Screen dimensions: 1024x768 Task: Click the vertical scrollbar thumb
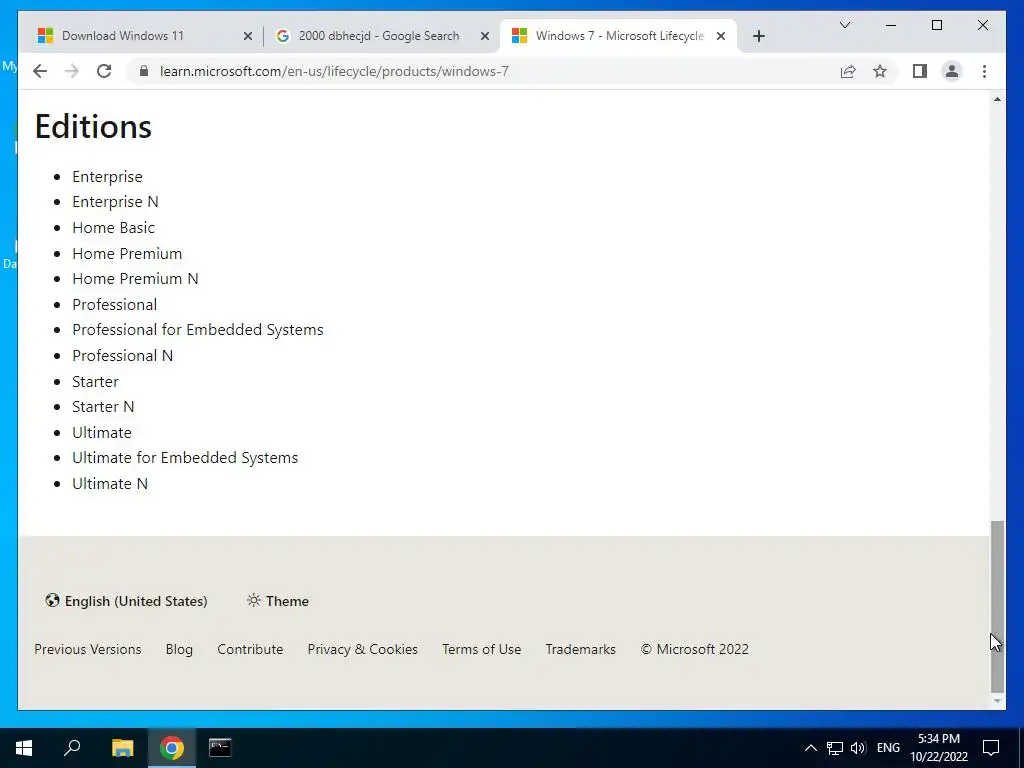tap(997, 606)
